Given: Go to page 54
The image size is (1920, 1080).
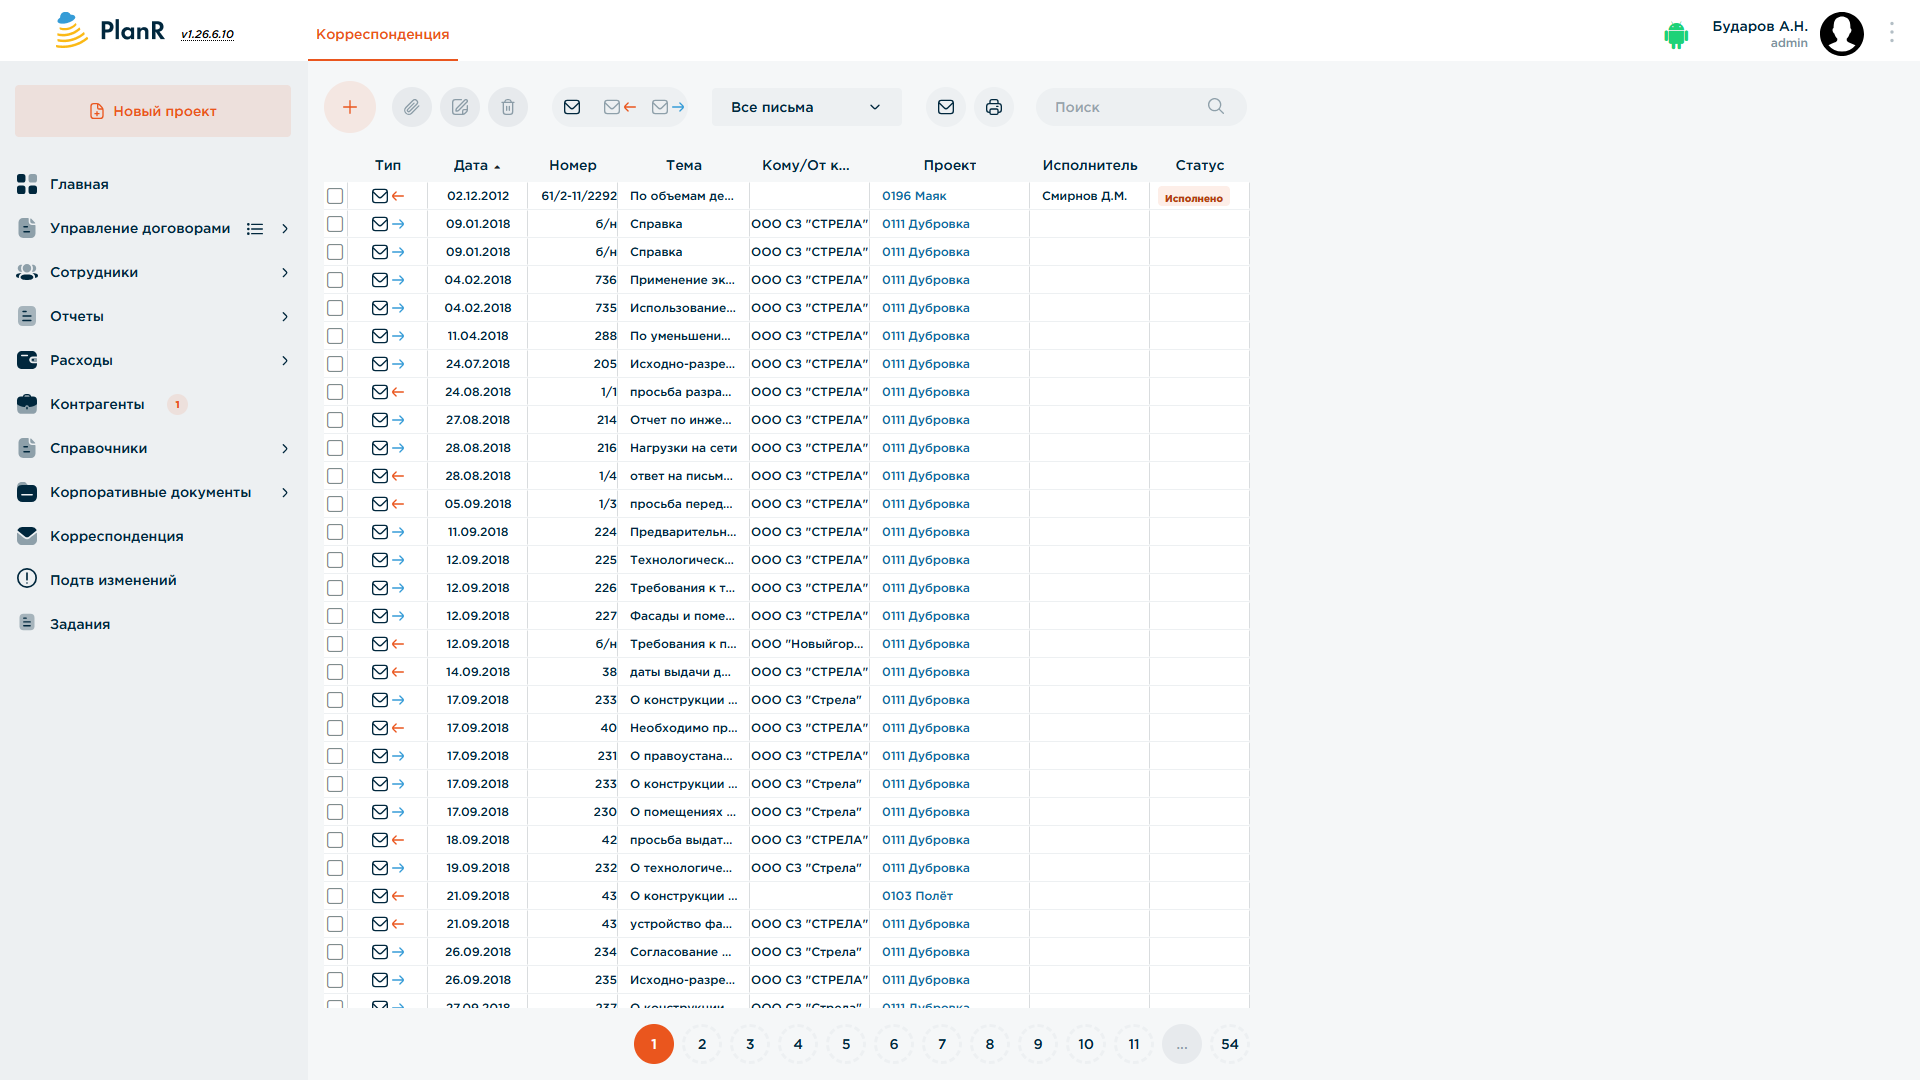Looking at the screenshot, I should pos(1230,1044).
